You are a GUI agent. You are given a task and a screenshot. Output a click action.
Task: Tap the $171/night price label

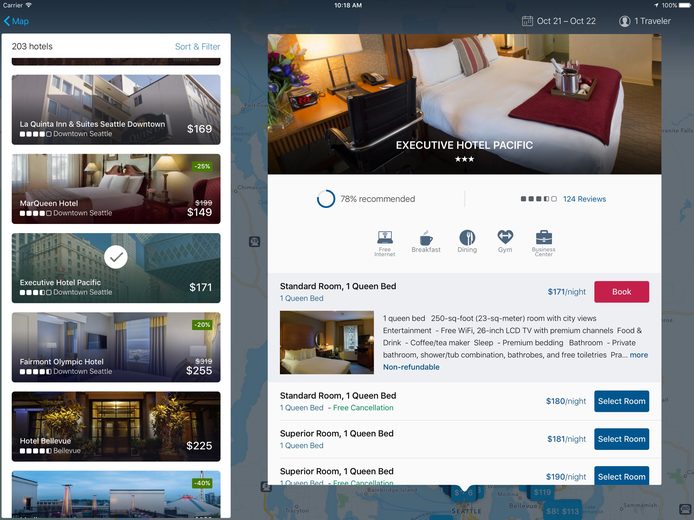coord(567,292)
